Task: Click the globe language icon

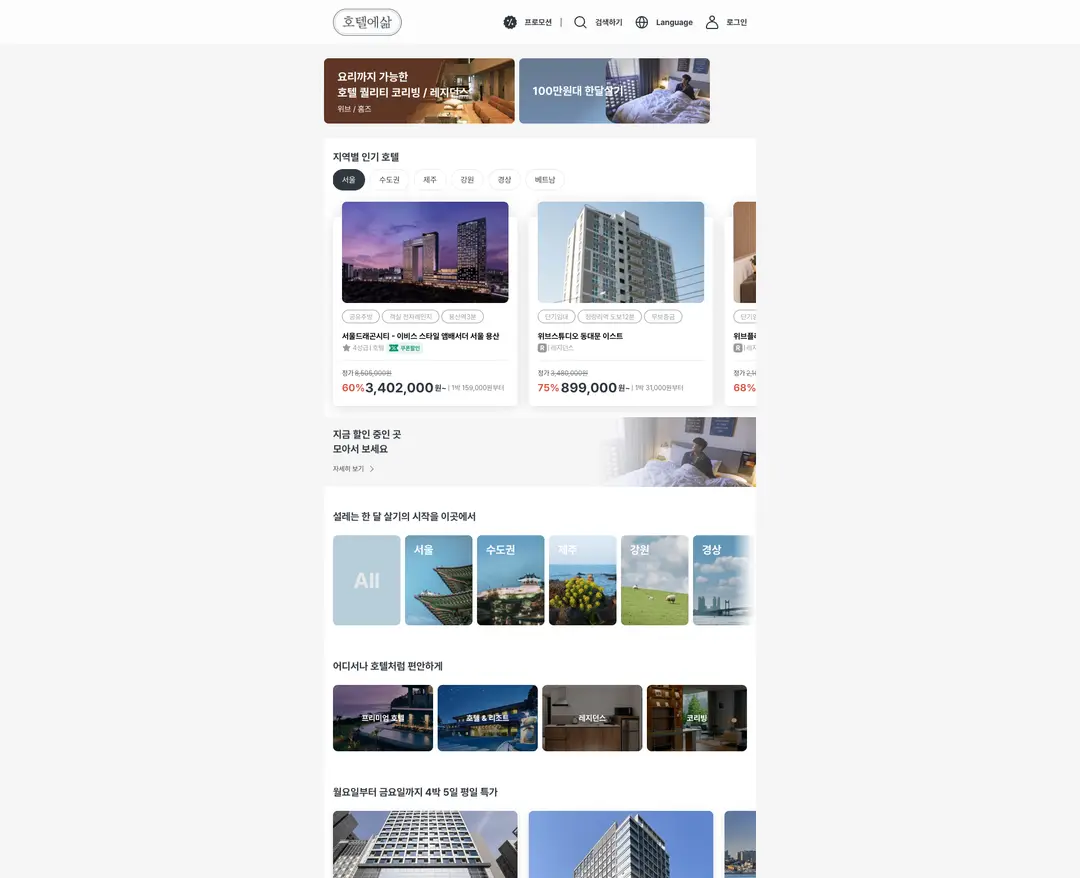Action: click(x=642, y=22)
